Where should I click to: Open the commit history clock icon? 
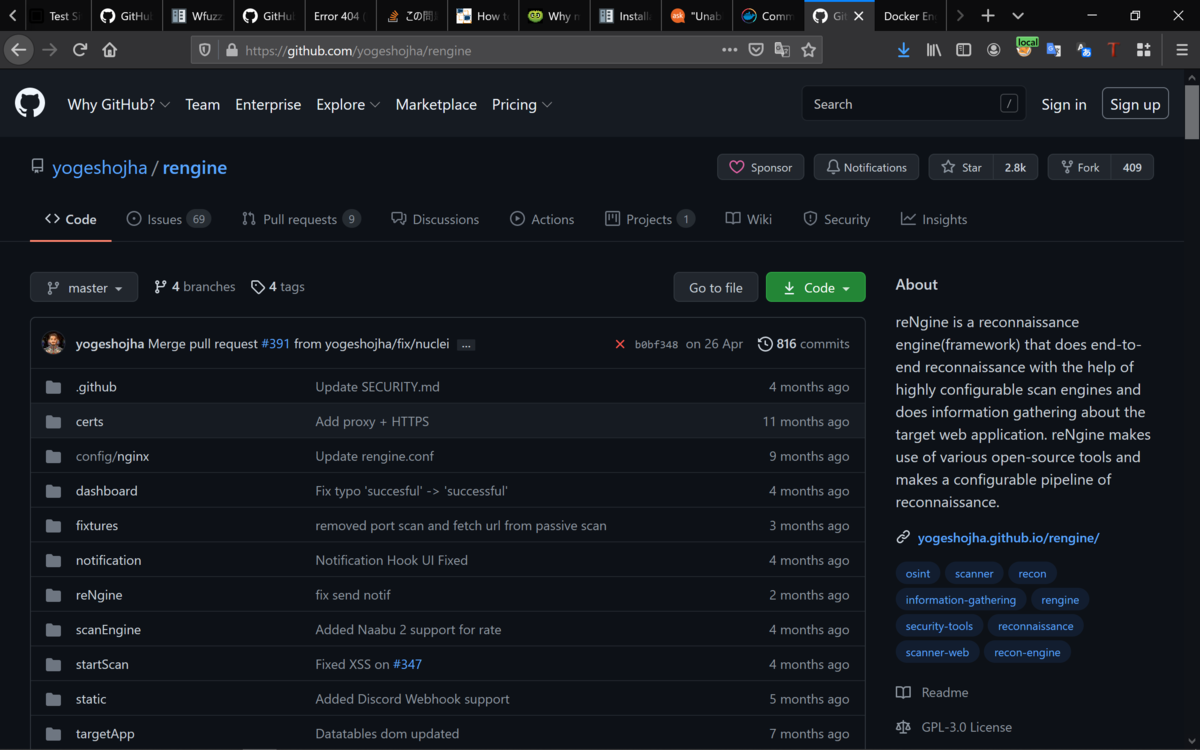(x=765, y=344)
